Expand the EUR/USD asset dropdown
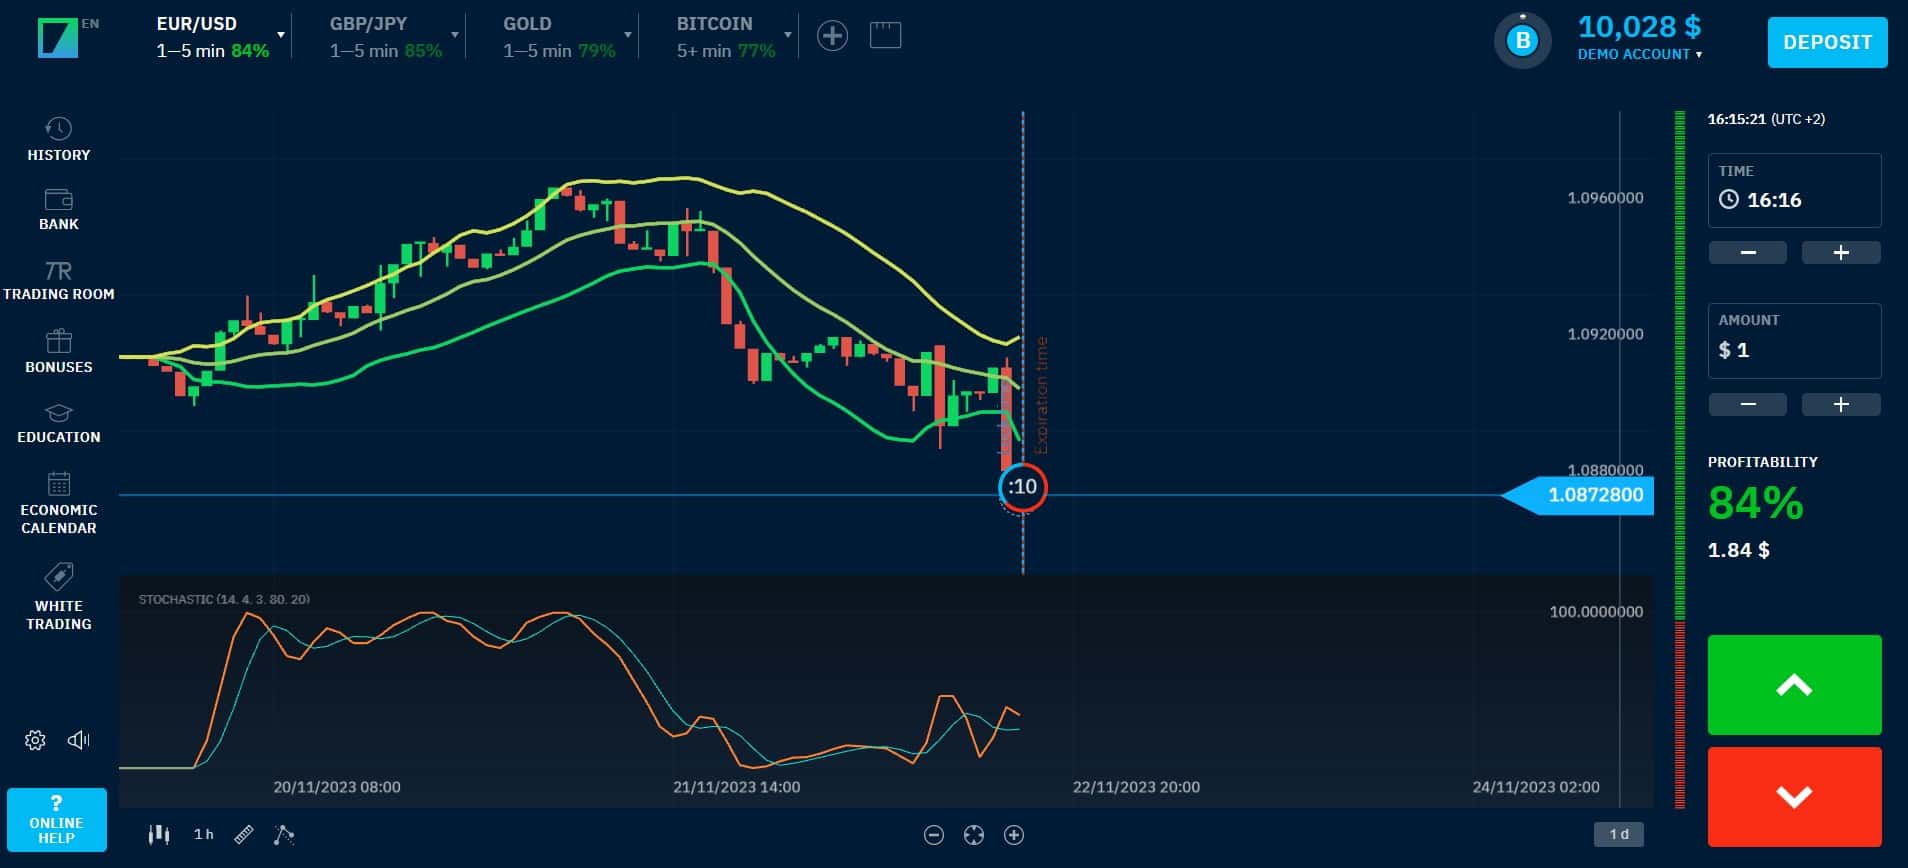Screen dimensions: 1908x868 coord(281,35)
